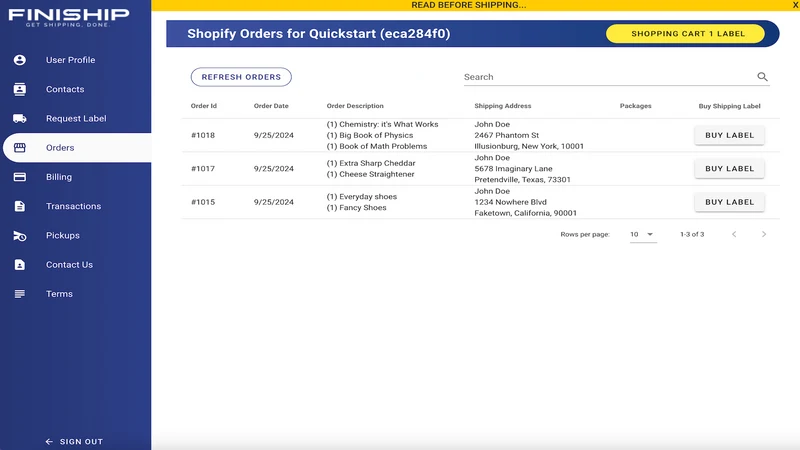Click the Shipping Address column header
The height and width of the screenshot is (450, 800).
tap(503, 106)
